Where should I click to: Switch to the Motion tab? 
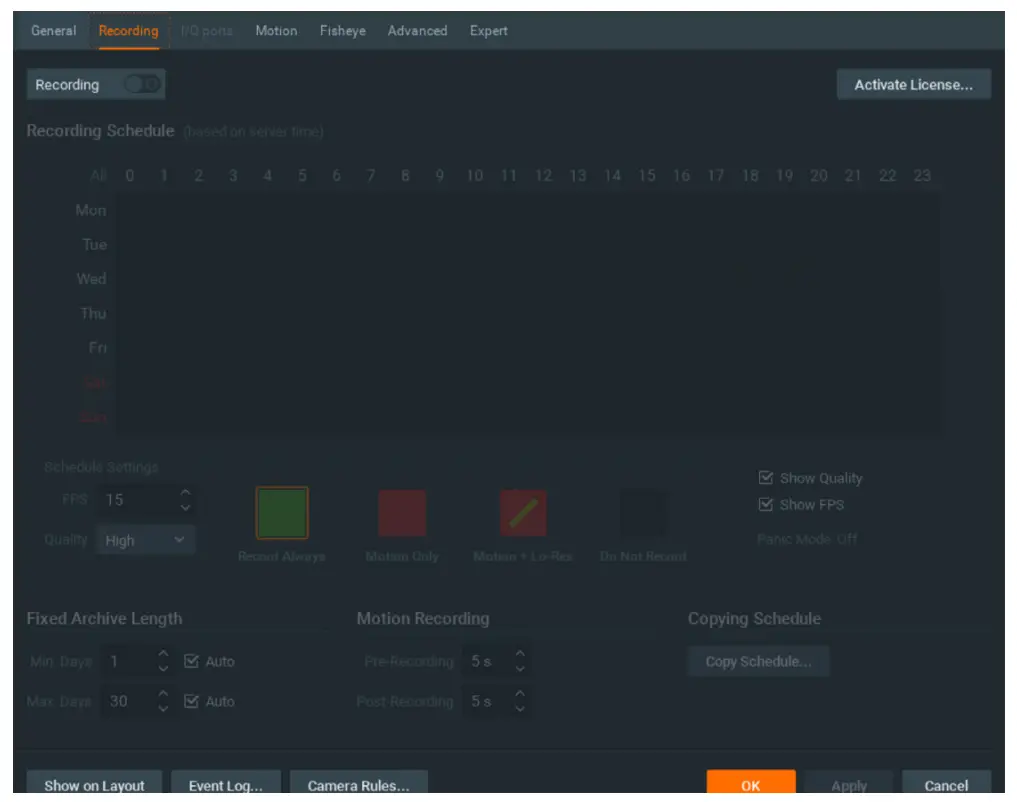click(276, 31)
